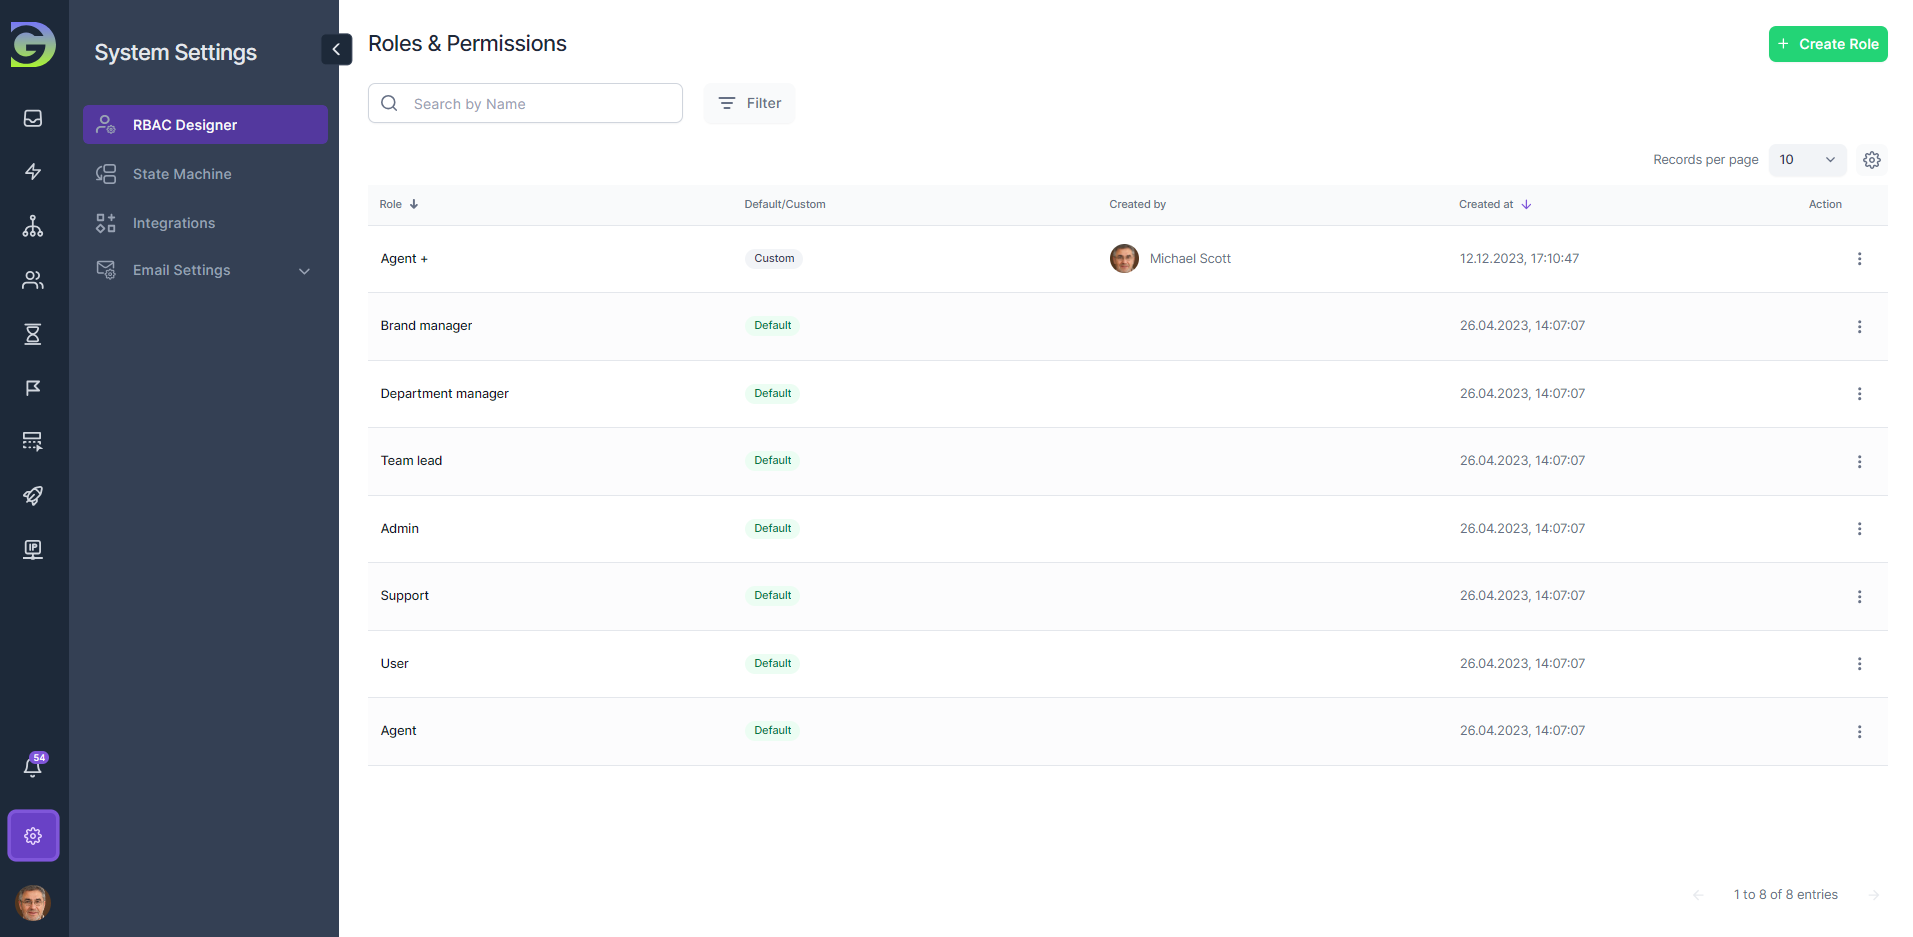Collapse the System Settings side panel
This screenshot has width=1913, height=937.
(x=336, y=49)
